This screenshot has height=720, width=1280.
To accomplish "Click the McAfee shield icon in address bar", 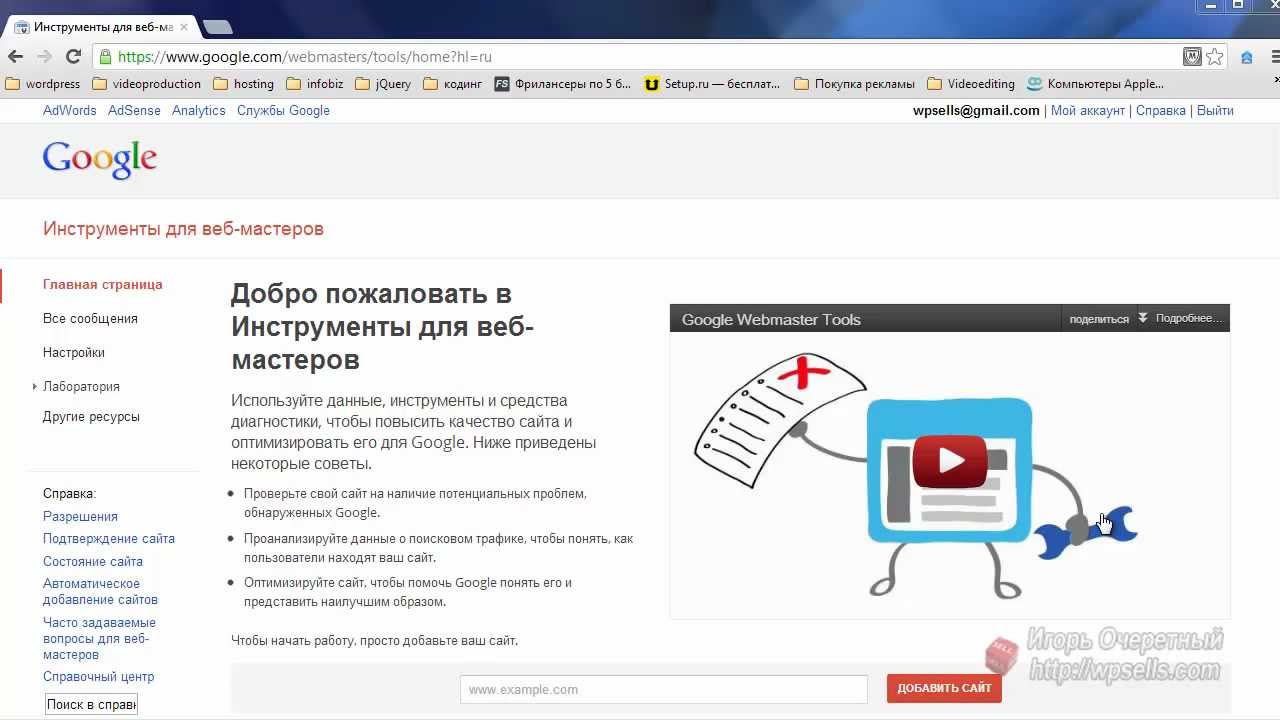I will point(1192,57).
